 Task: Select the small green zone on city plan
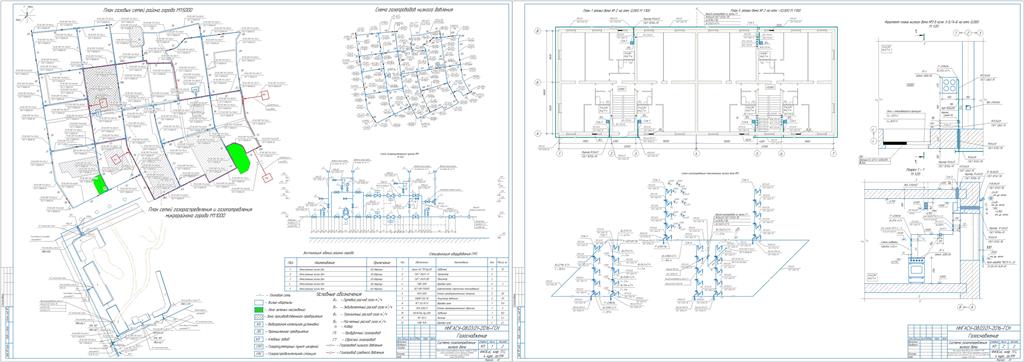(99, 185)
